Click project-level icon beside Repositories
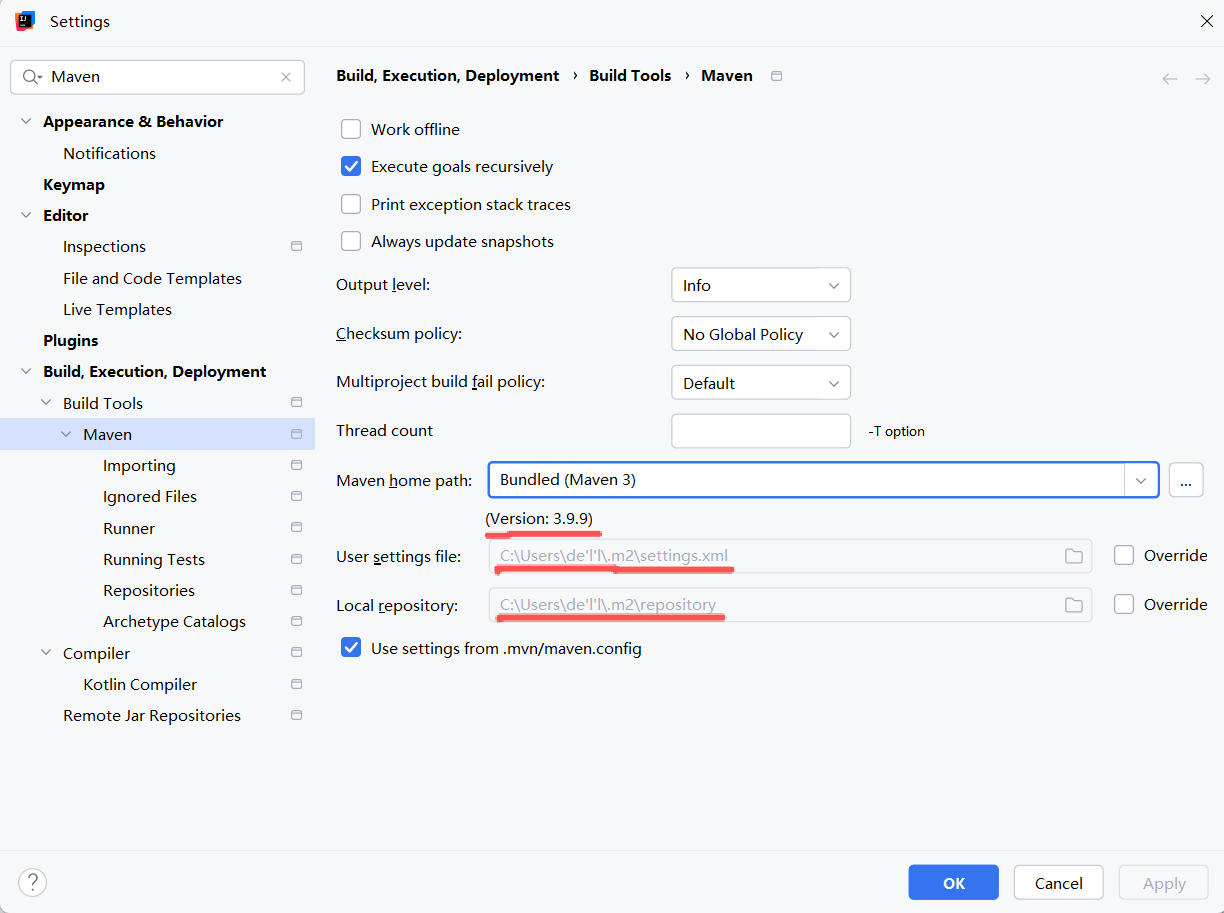Screen dimensions: 1224x913 point(296,590)
